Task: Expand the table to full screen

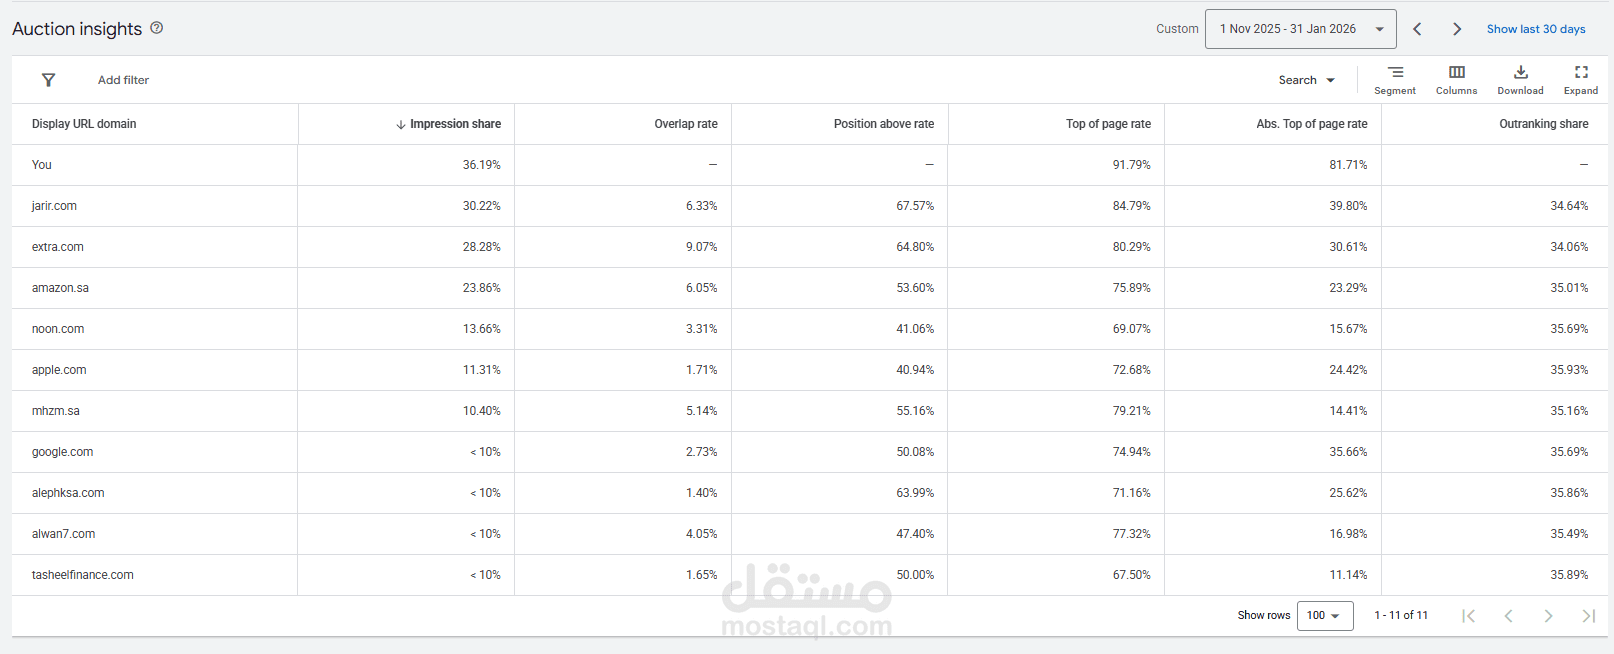Action: click(1581, 79)
